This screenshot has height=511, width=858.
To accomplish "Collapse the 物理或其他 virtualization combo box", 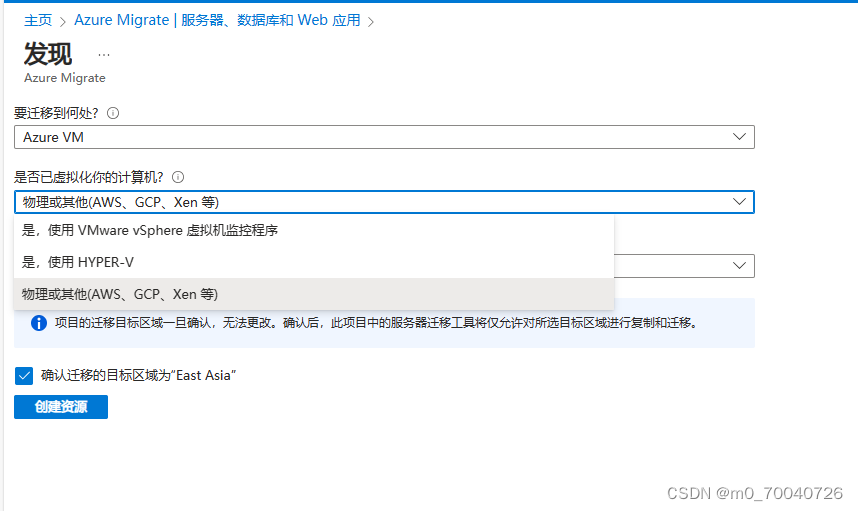I will tap(384, 202).
